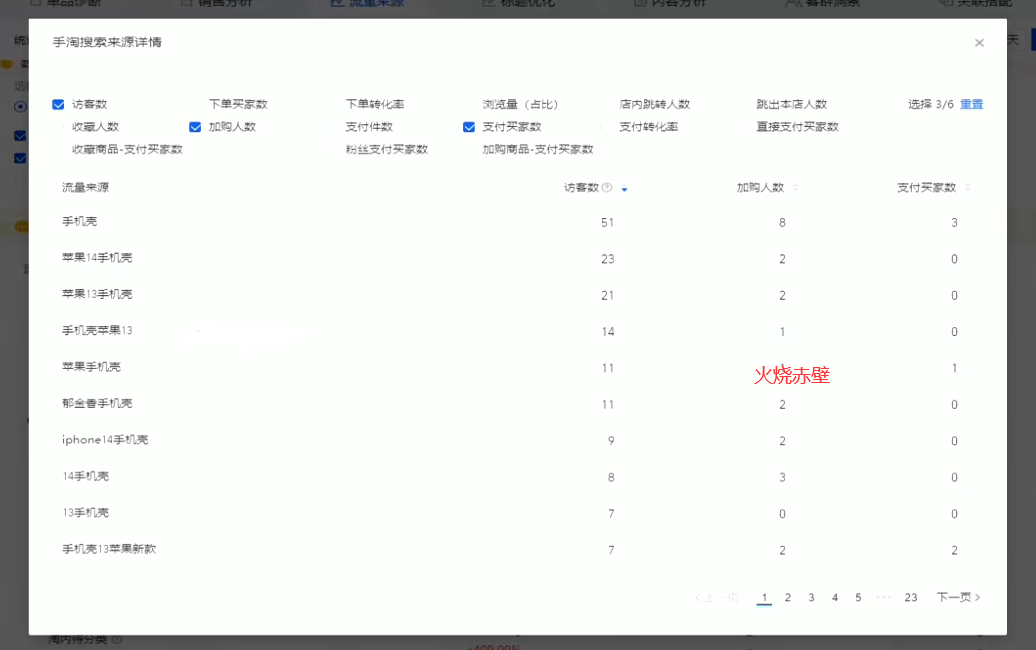Viewport: 1036px width, 650px height.
Task: Click 下一页 to go to next page
Action: (x=958, y=597)
